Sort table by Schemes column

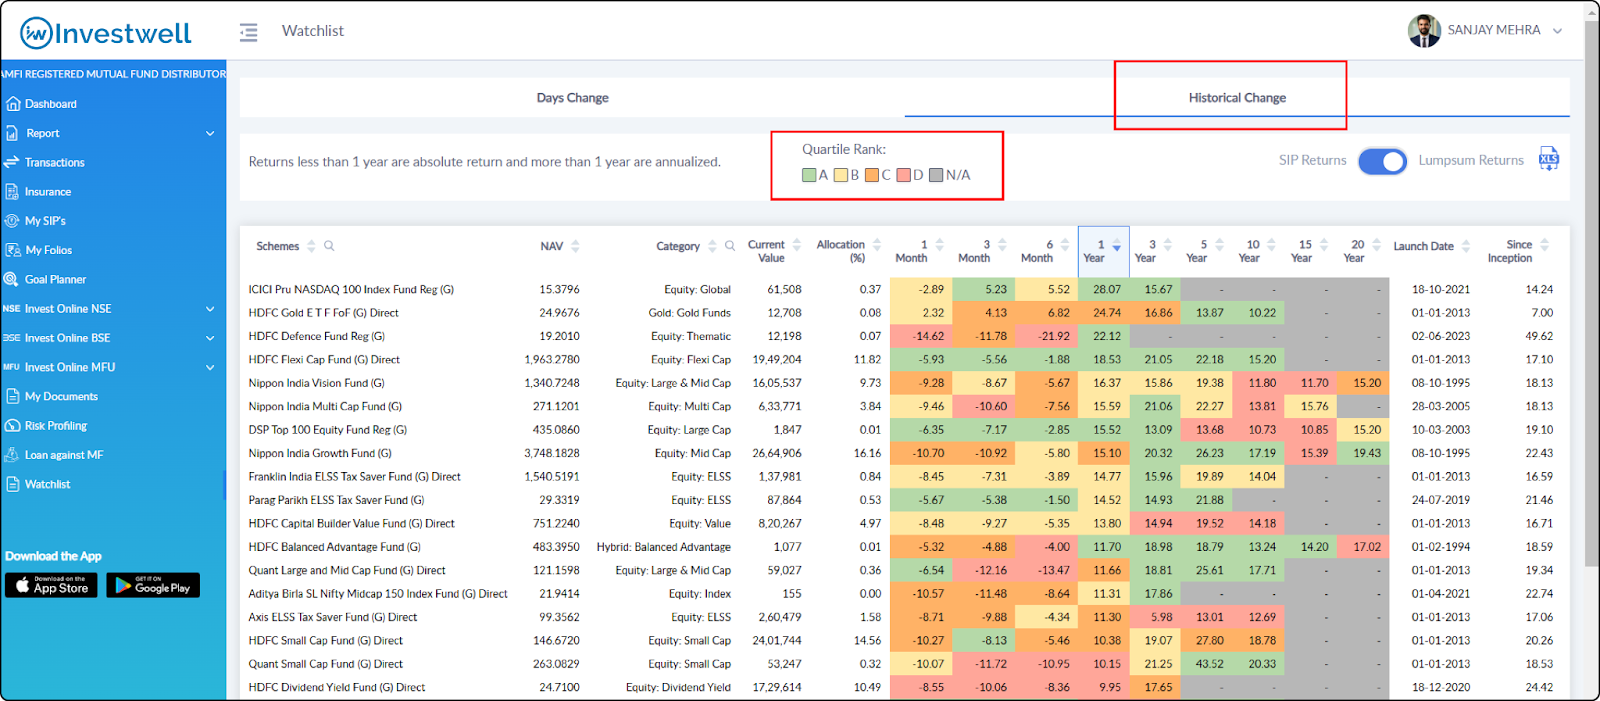click(311, 246)
